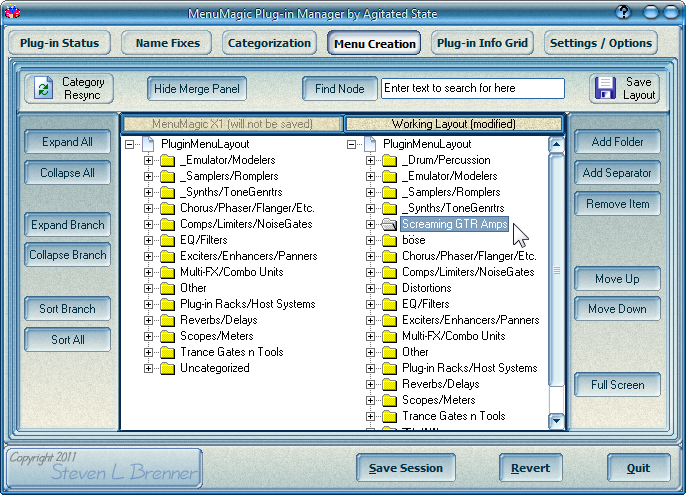Open the Plug-in Info Grid tab

[x=482, y=43]
